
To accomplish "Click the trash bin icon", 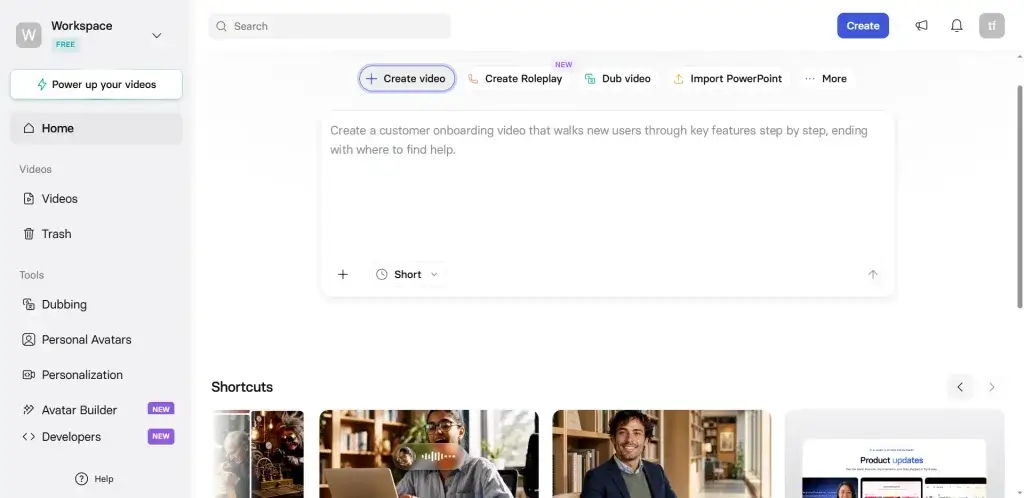I will (x=29, y=234).
